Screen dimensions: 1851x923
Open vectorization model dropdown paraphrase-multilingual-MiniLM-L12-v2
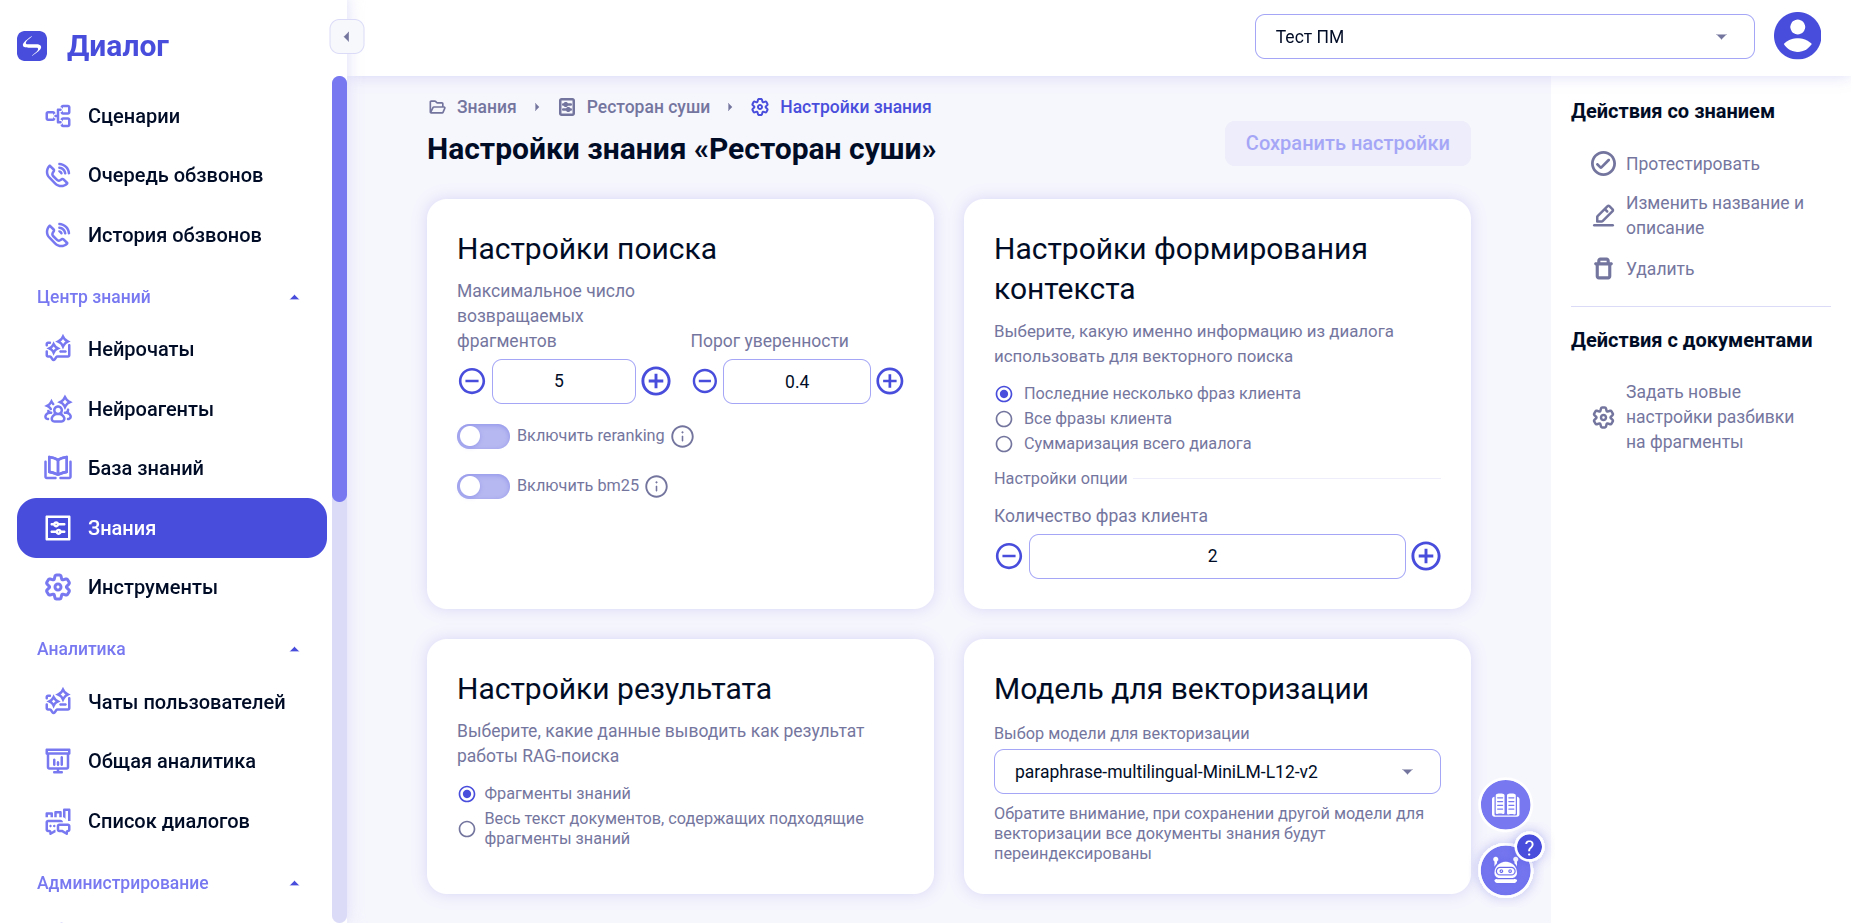[x=1217, y=772]
